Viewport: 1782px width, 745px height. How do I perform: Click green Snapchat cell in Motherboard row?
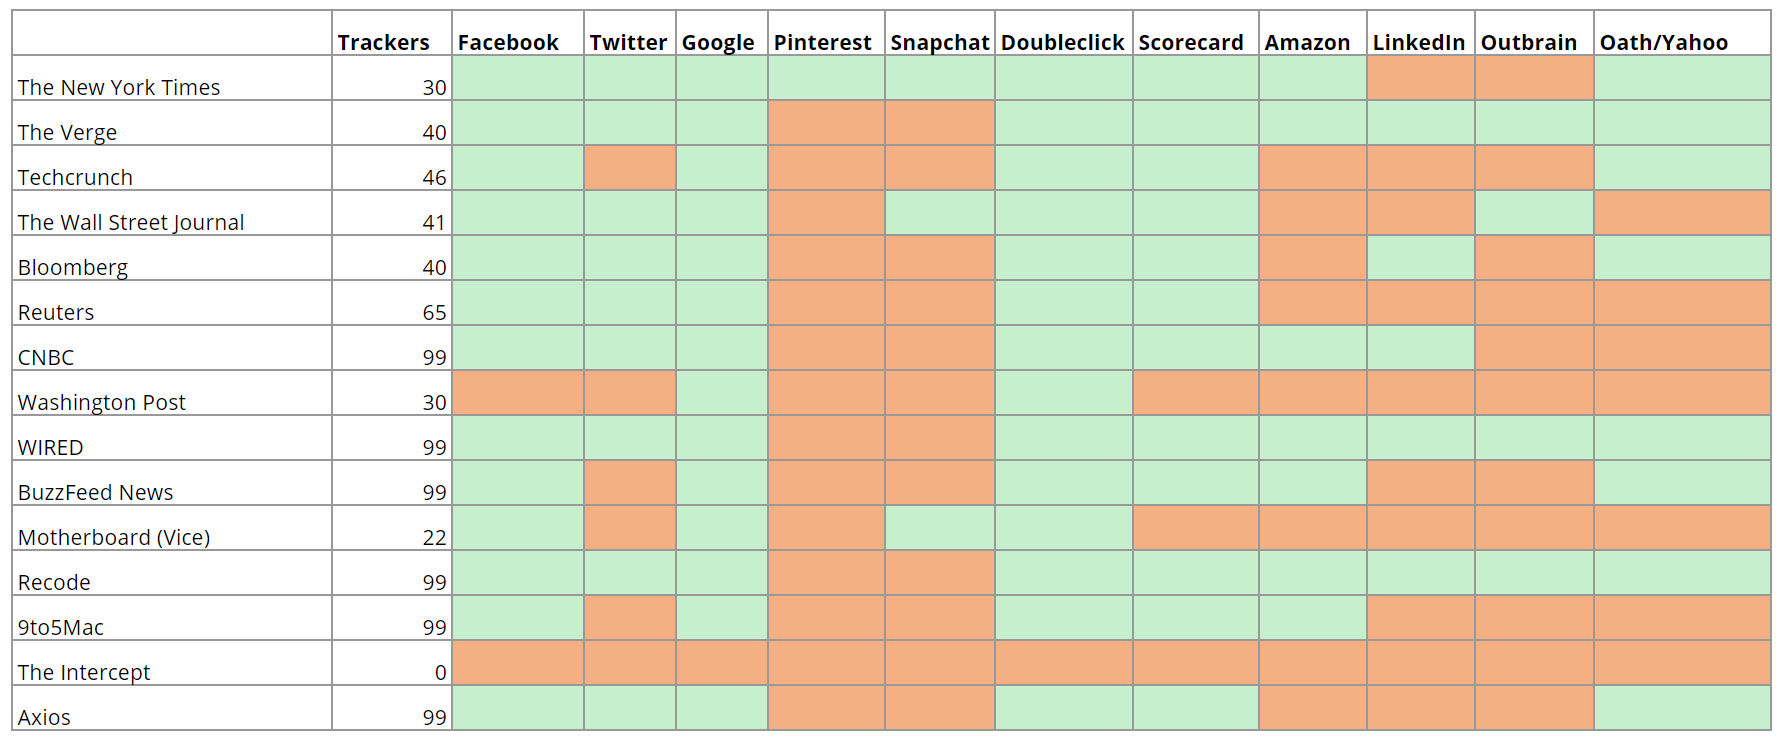coord(940,528)
